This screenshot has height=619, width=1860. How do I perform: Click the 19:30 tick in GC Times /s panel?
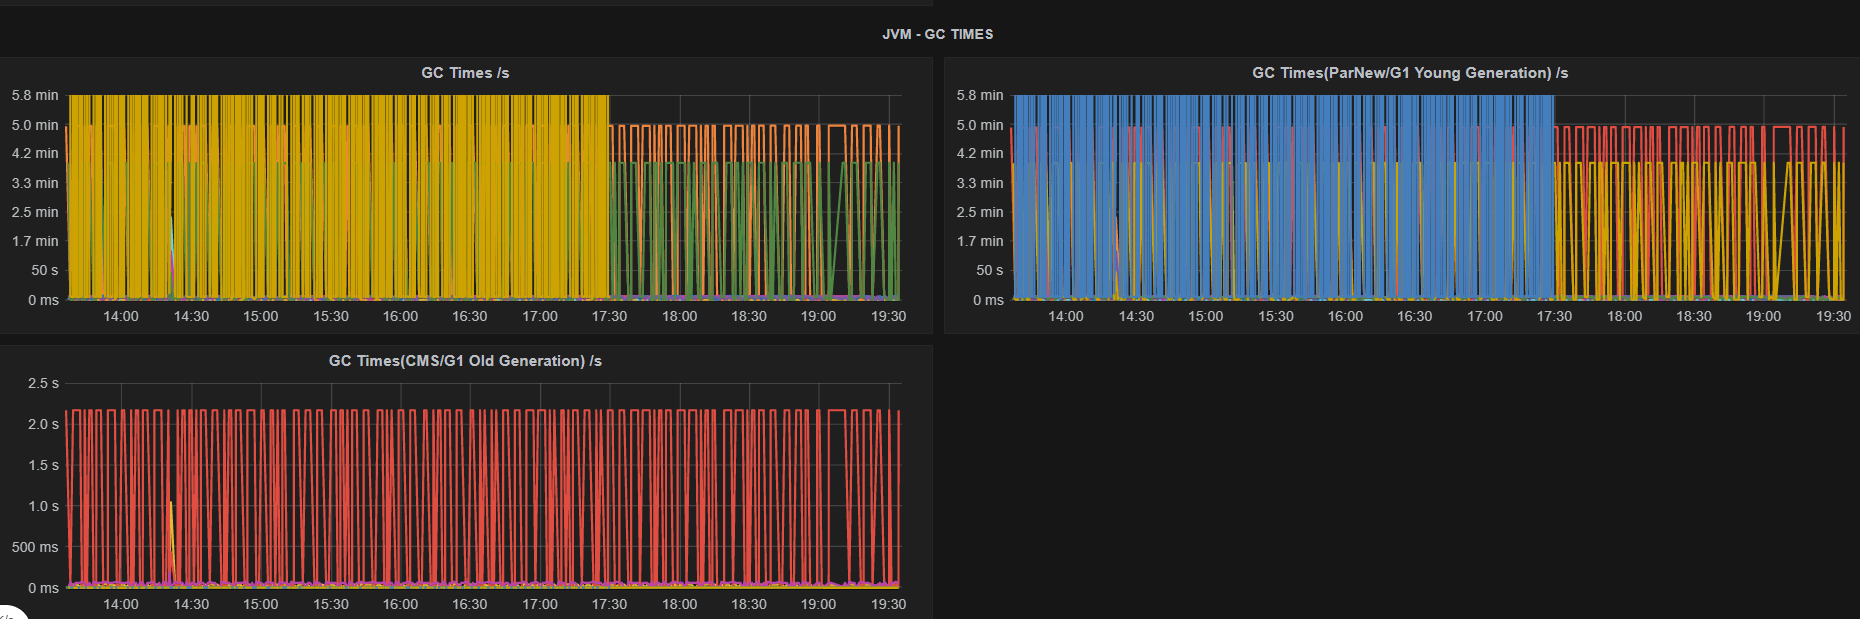pos(888,316)
